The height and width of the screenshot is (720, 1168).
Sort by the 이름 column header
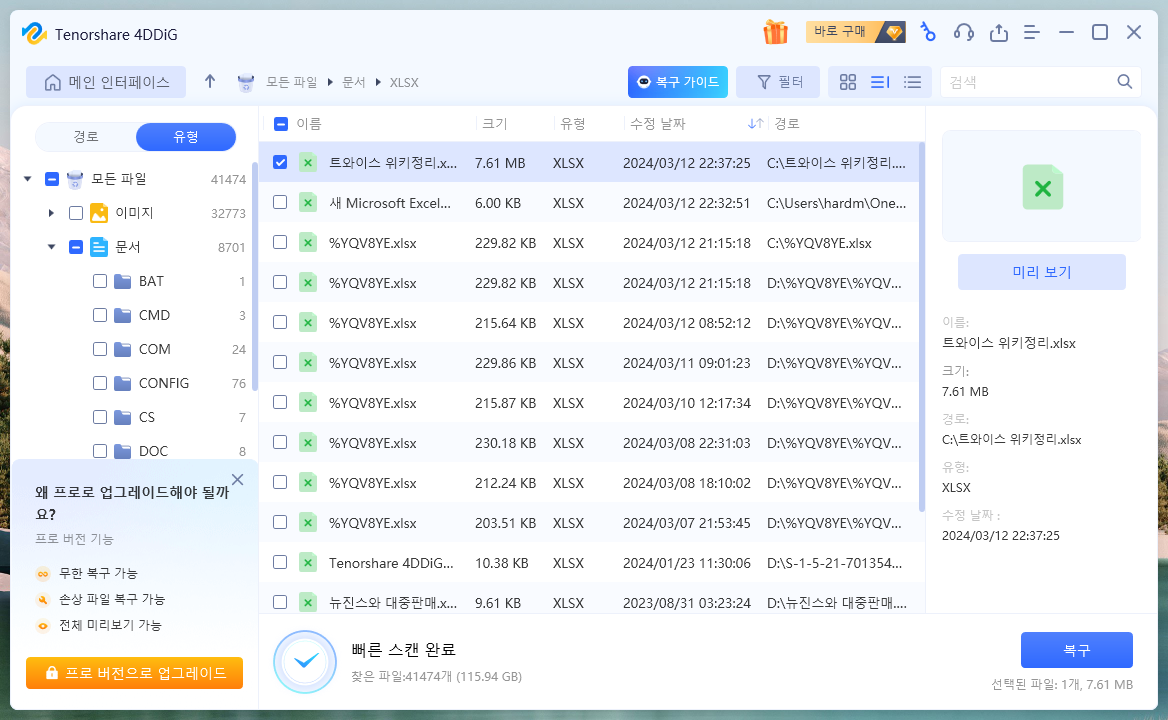coord(308,124)
